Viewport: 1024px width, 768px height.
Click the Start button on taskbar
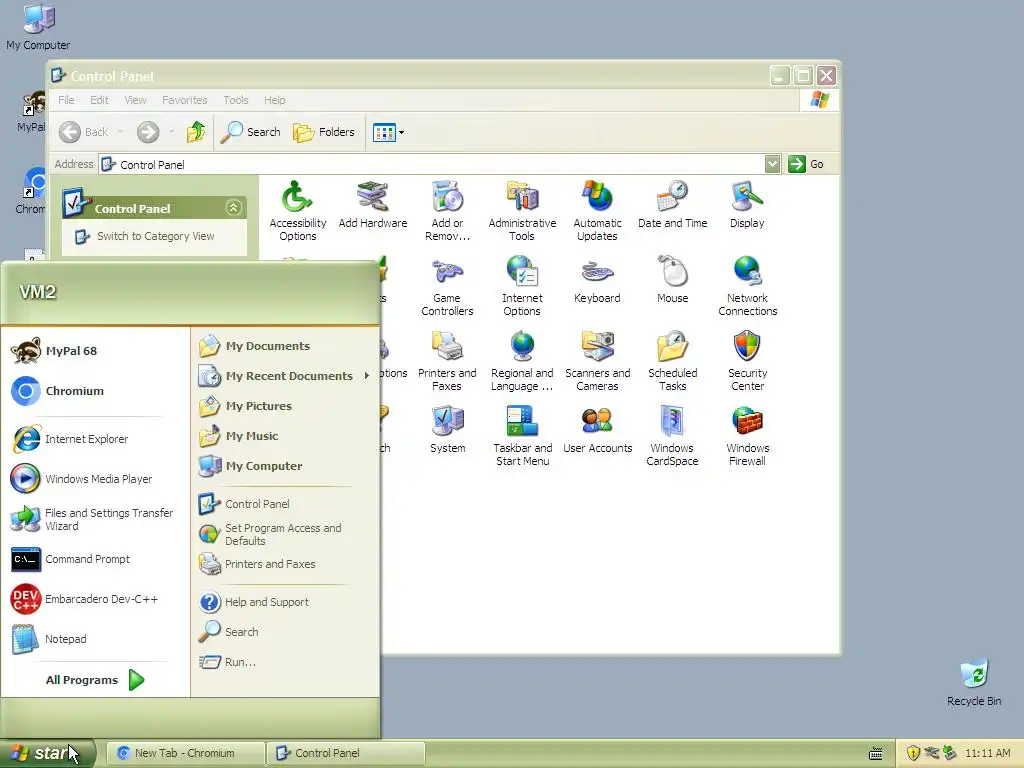click(x=47, y=753)
